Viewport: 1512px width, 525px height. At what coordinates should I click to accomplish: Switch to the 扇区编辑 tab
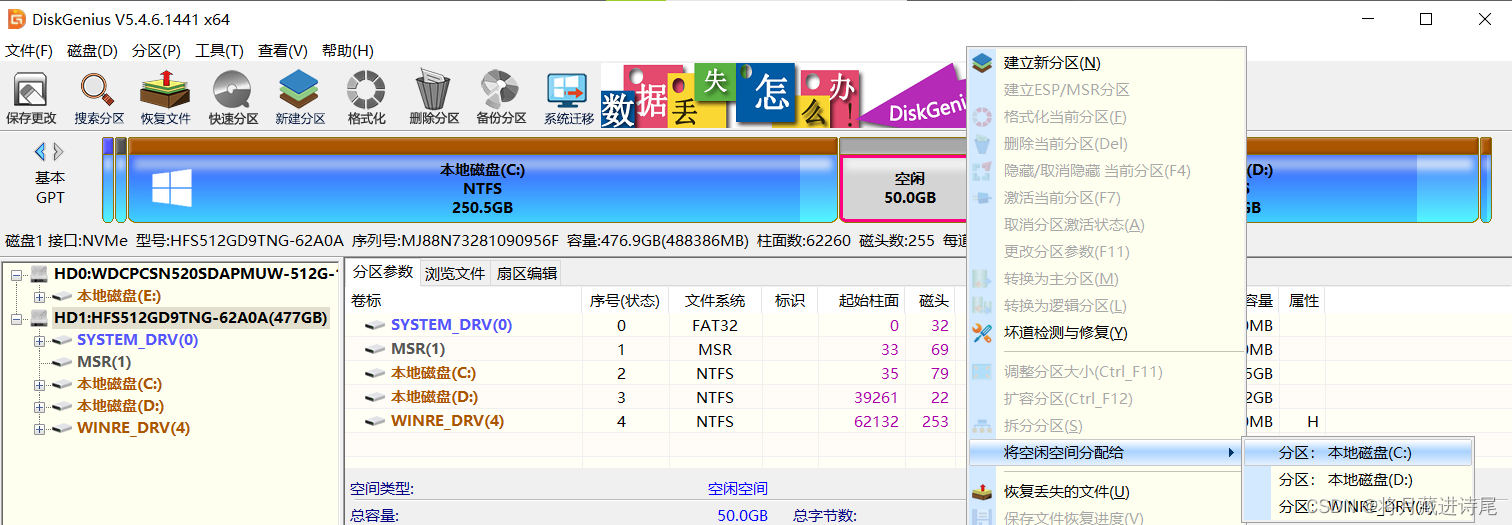527,273
